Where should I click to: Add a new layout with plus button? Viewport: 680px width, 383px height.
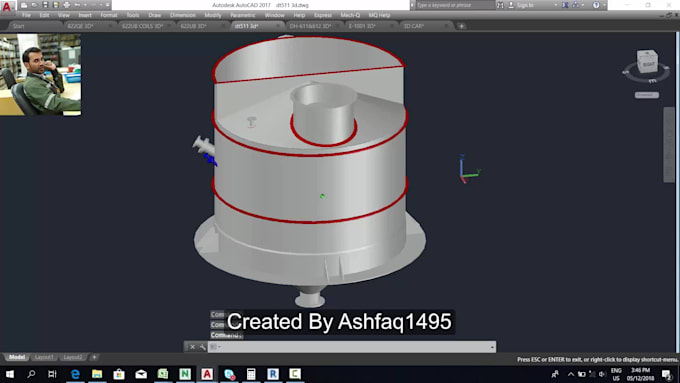(x=94, y=357)
